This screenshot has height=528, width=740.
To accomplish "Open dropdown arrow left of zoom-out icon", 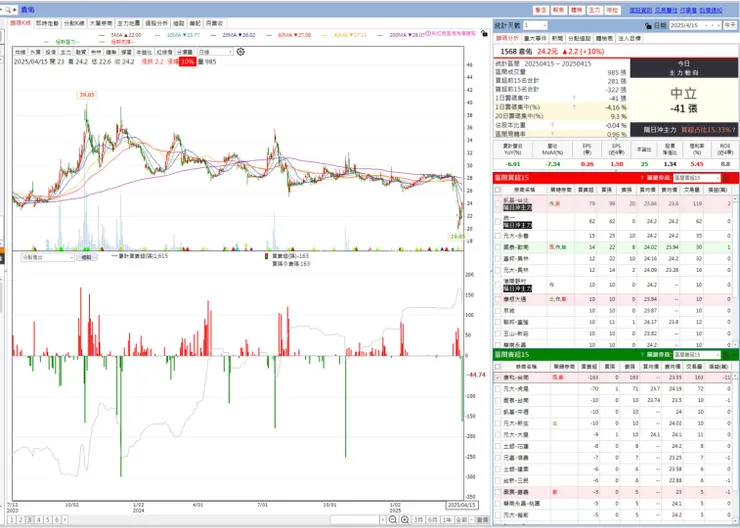I will point(382,520).
